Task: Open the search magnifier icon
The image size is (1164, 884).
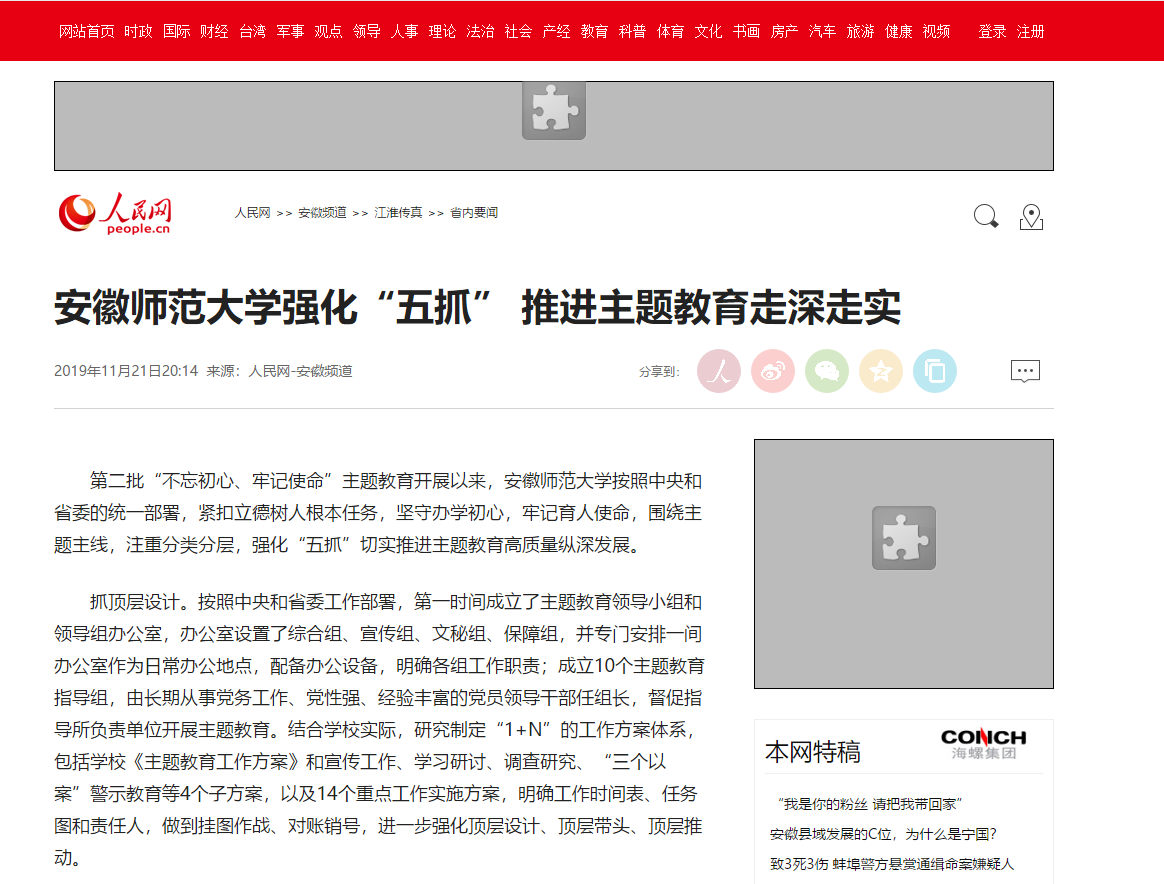Action: click(986, 216)
